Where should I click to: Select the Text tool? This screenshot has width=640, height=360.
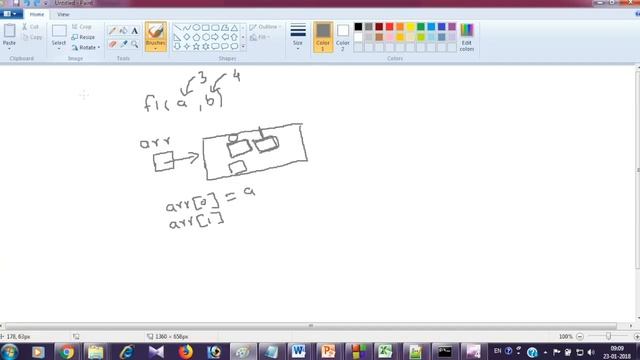(135, 31)
